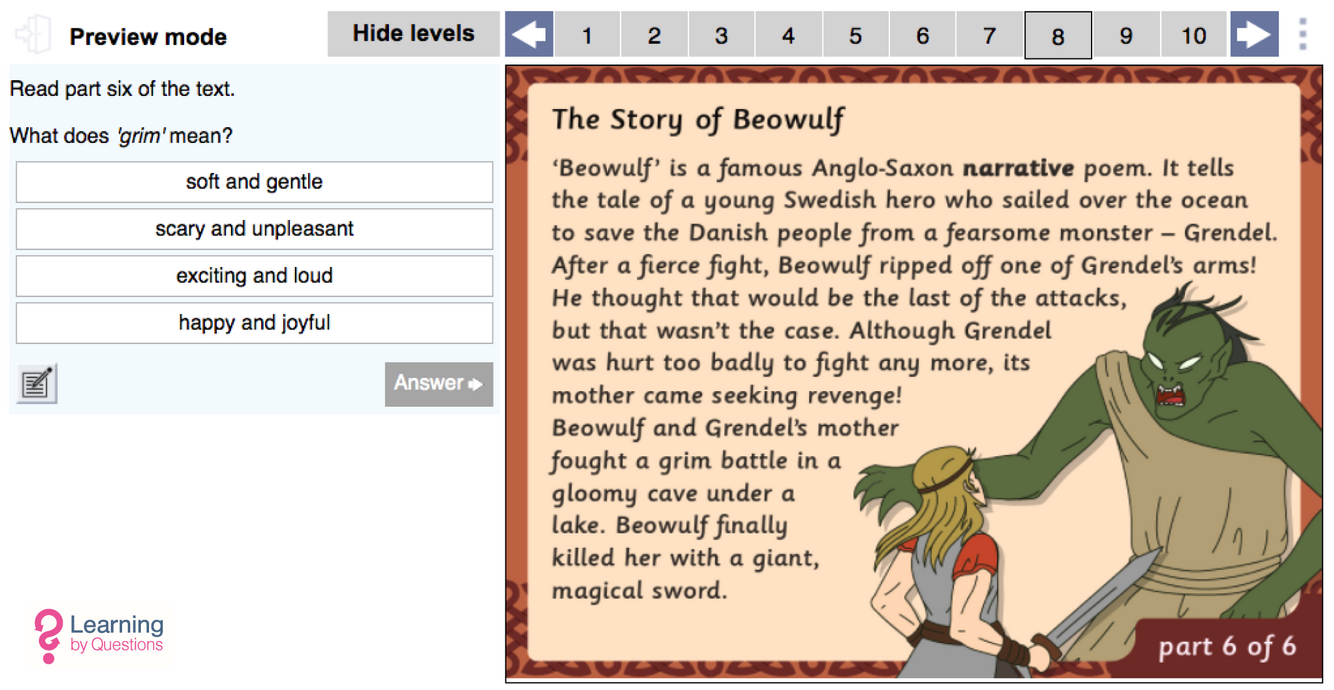Go to previous question with left arrow
Image resolution: width=1334 pixels, height=690 pixels.
529,35
